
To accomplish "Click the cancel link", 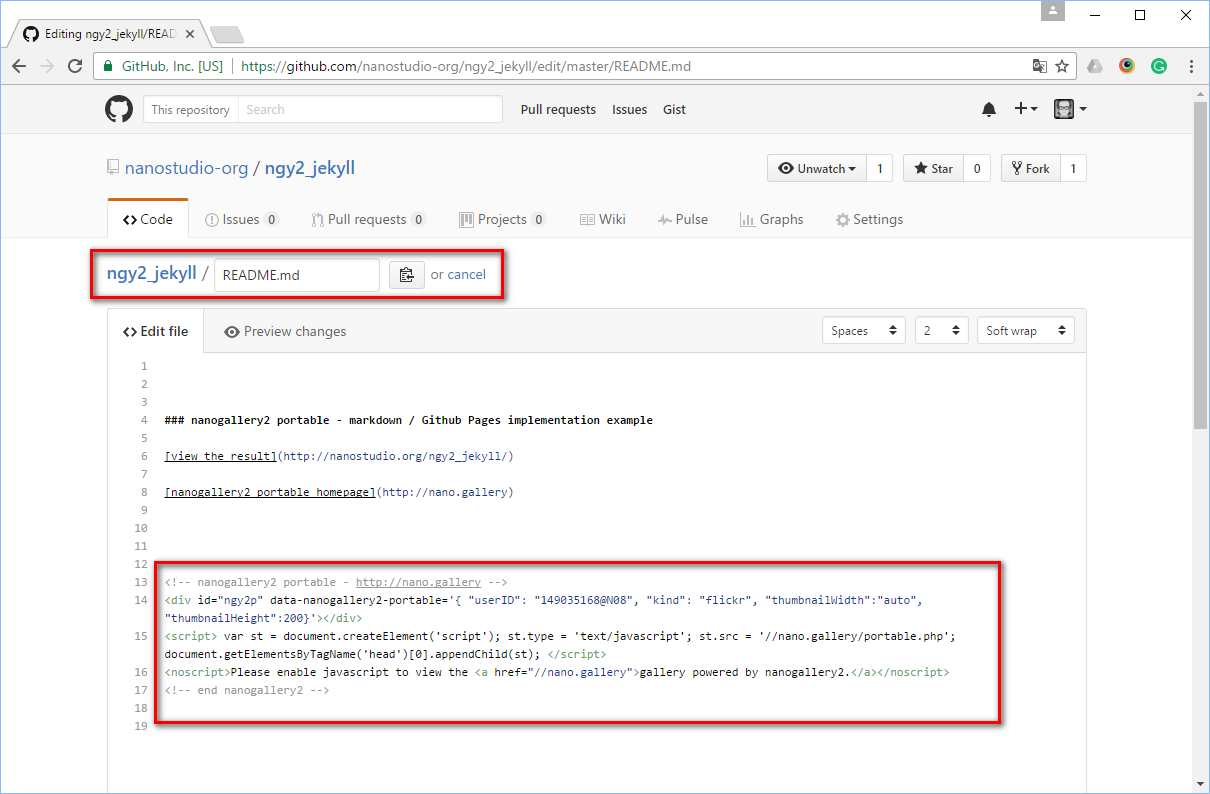I will 467,274.
